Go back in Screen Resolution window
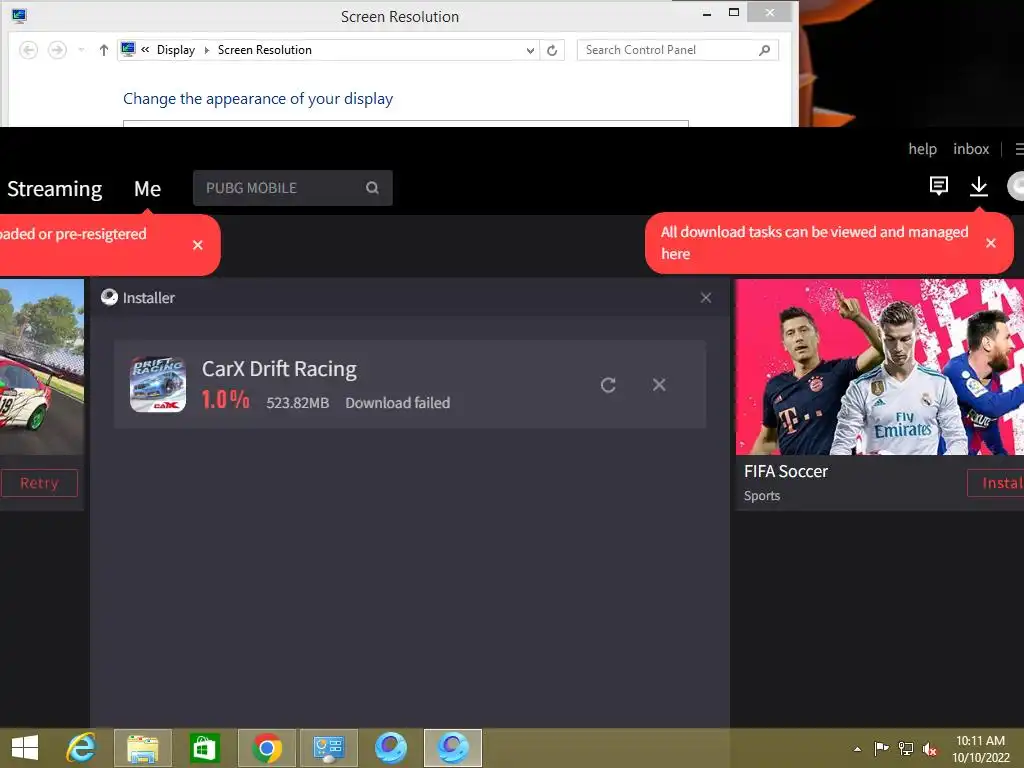 [x=28, y=50]
